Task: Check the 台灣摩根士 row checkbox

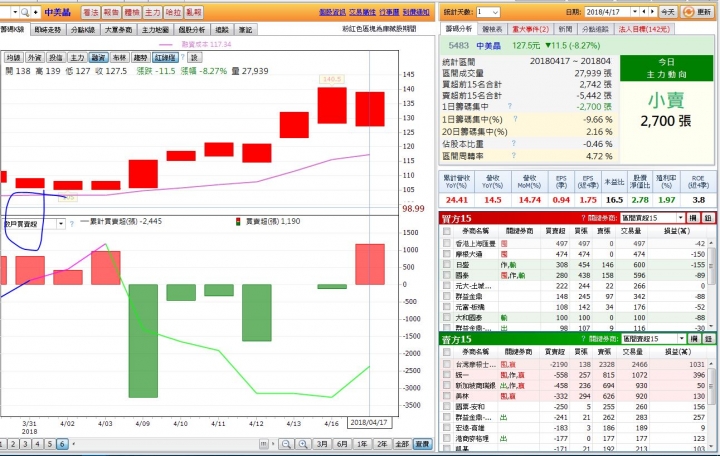Action: [x=446, y=364]
